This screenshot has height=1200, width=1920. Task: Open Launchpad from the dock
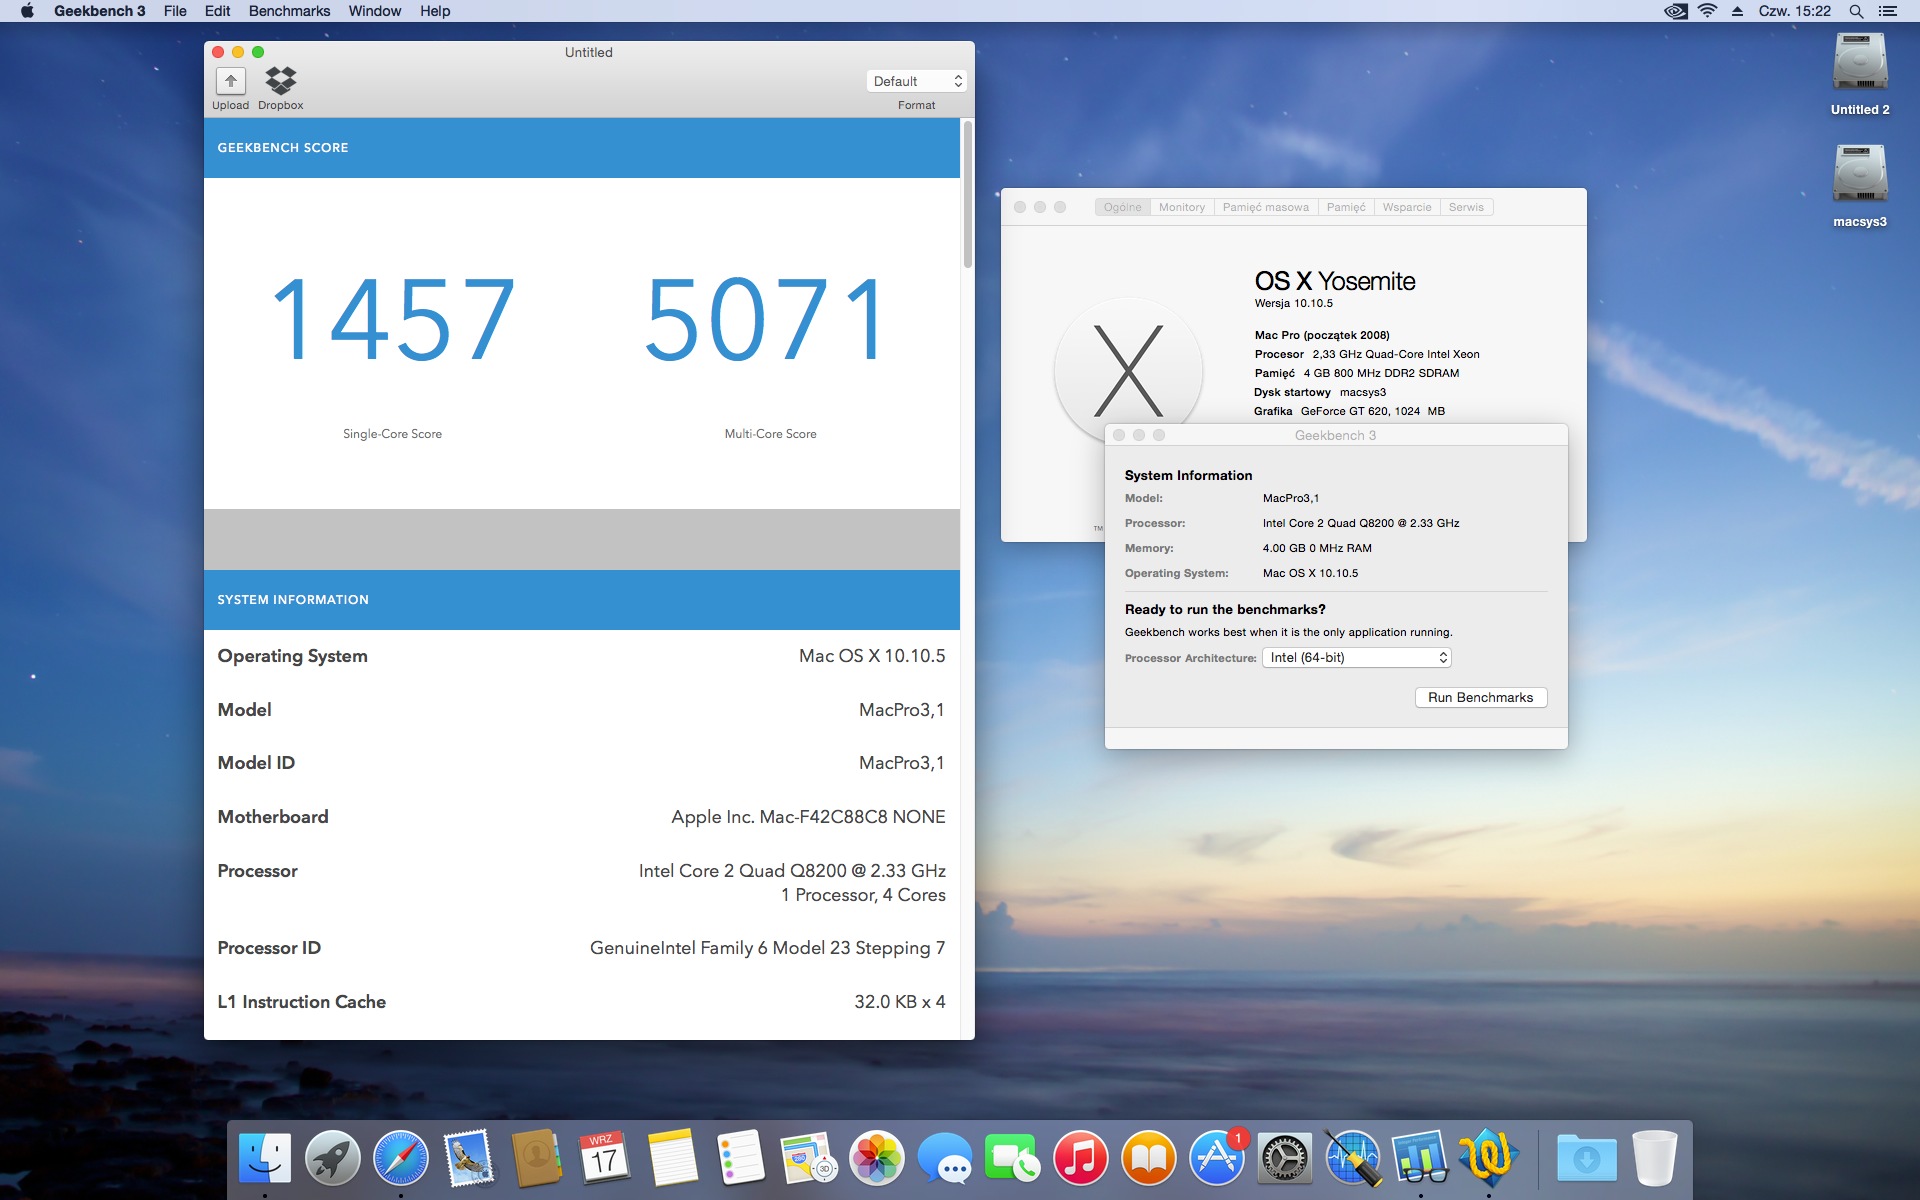(x=332, y=1158)
